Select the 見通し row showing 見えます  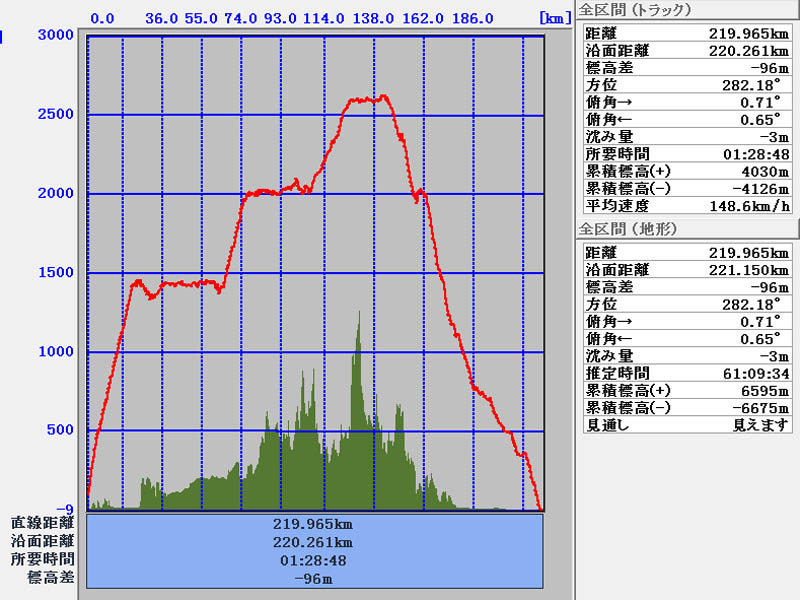coord(686,425)
